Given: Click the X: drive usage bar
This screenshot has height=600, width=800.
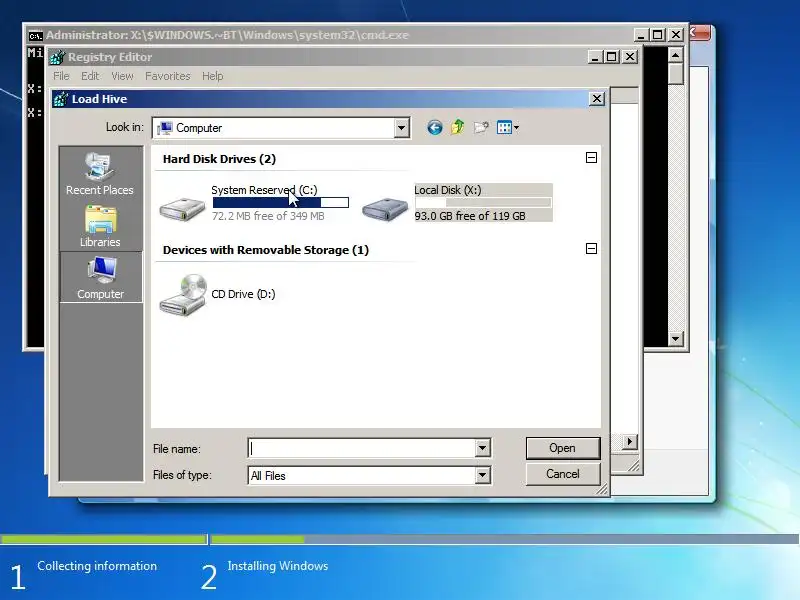Looking at the screenshot, I should pos(483,203).
